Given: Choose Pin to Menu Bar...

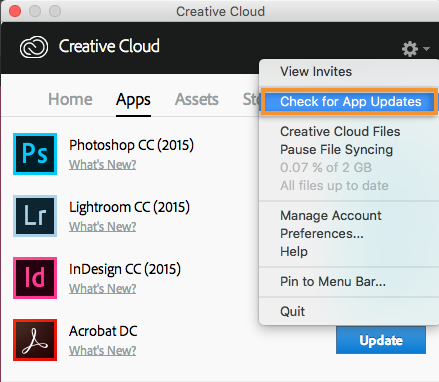Looking at the screenshot, I should [x=333, y=282].
